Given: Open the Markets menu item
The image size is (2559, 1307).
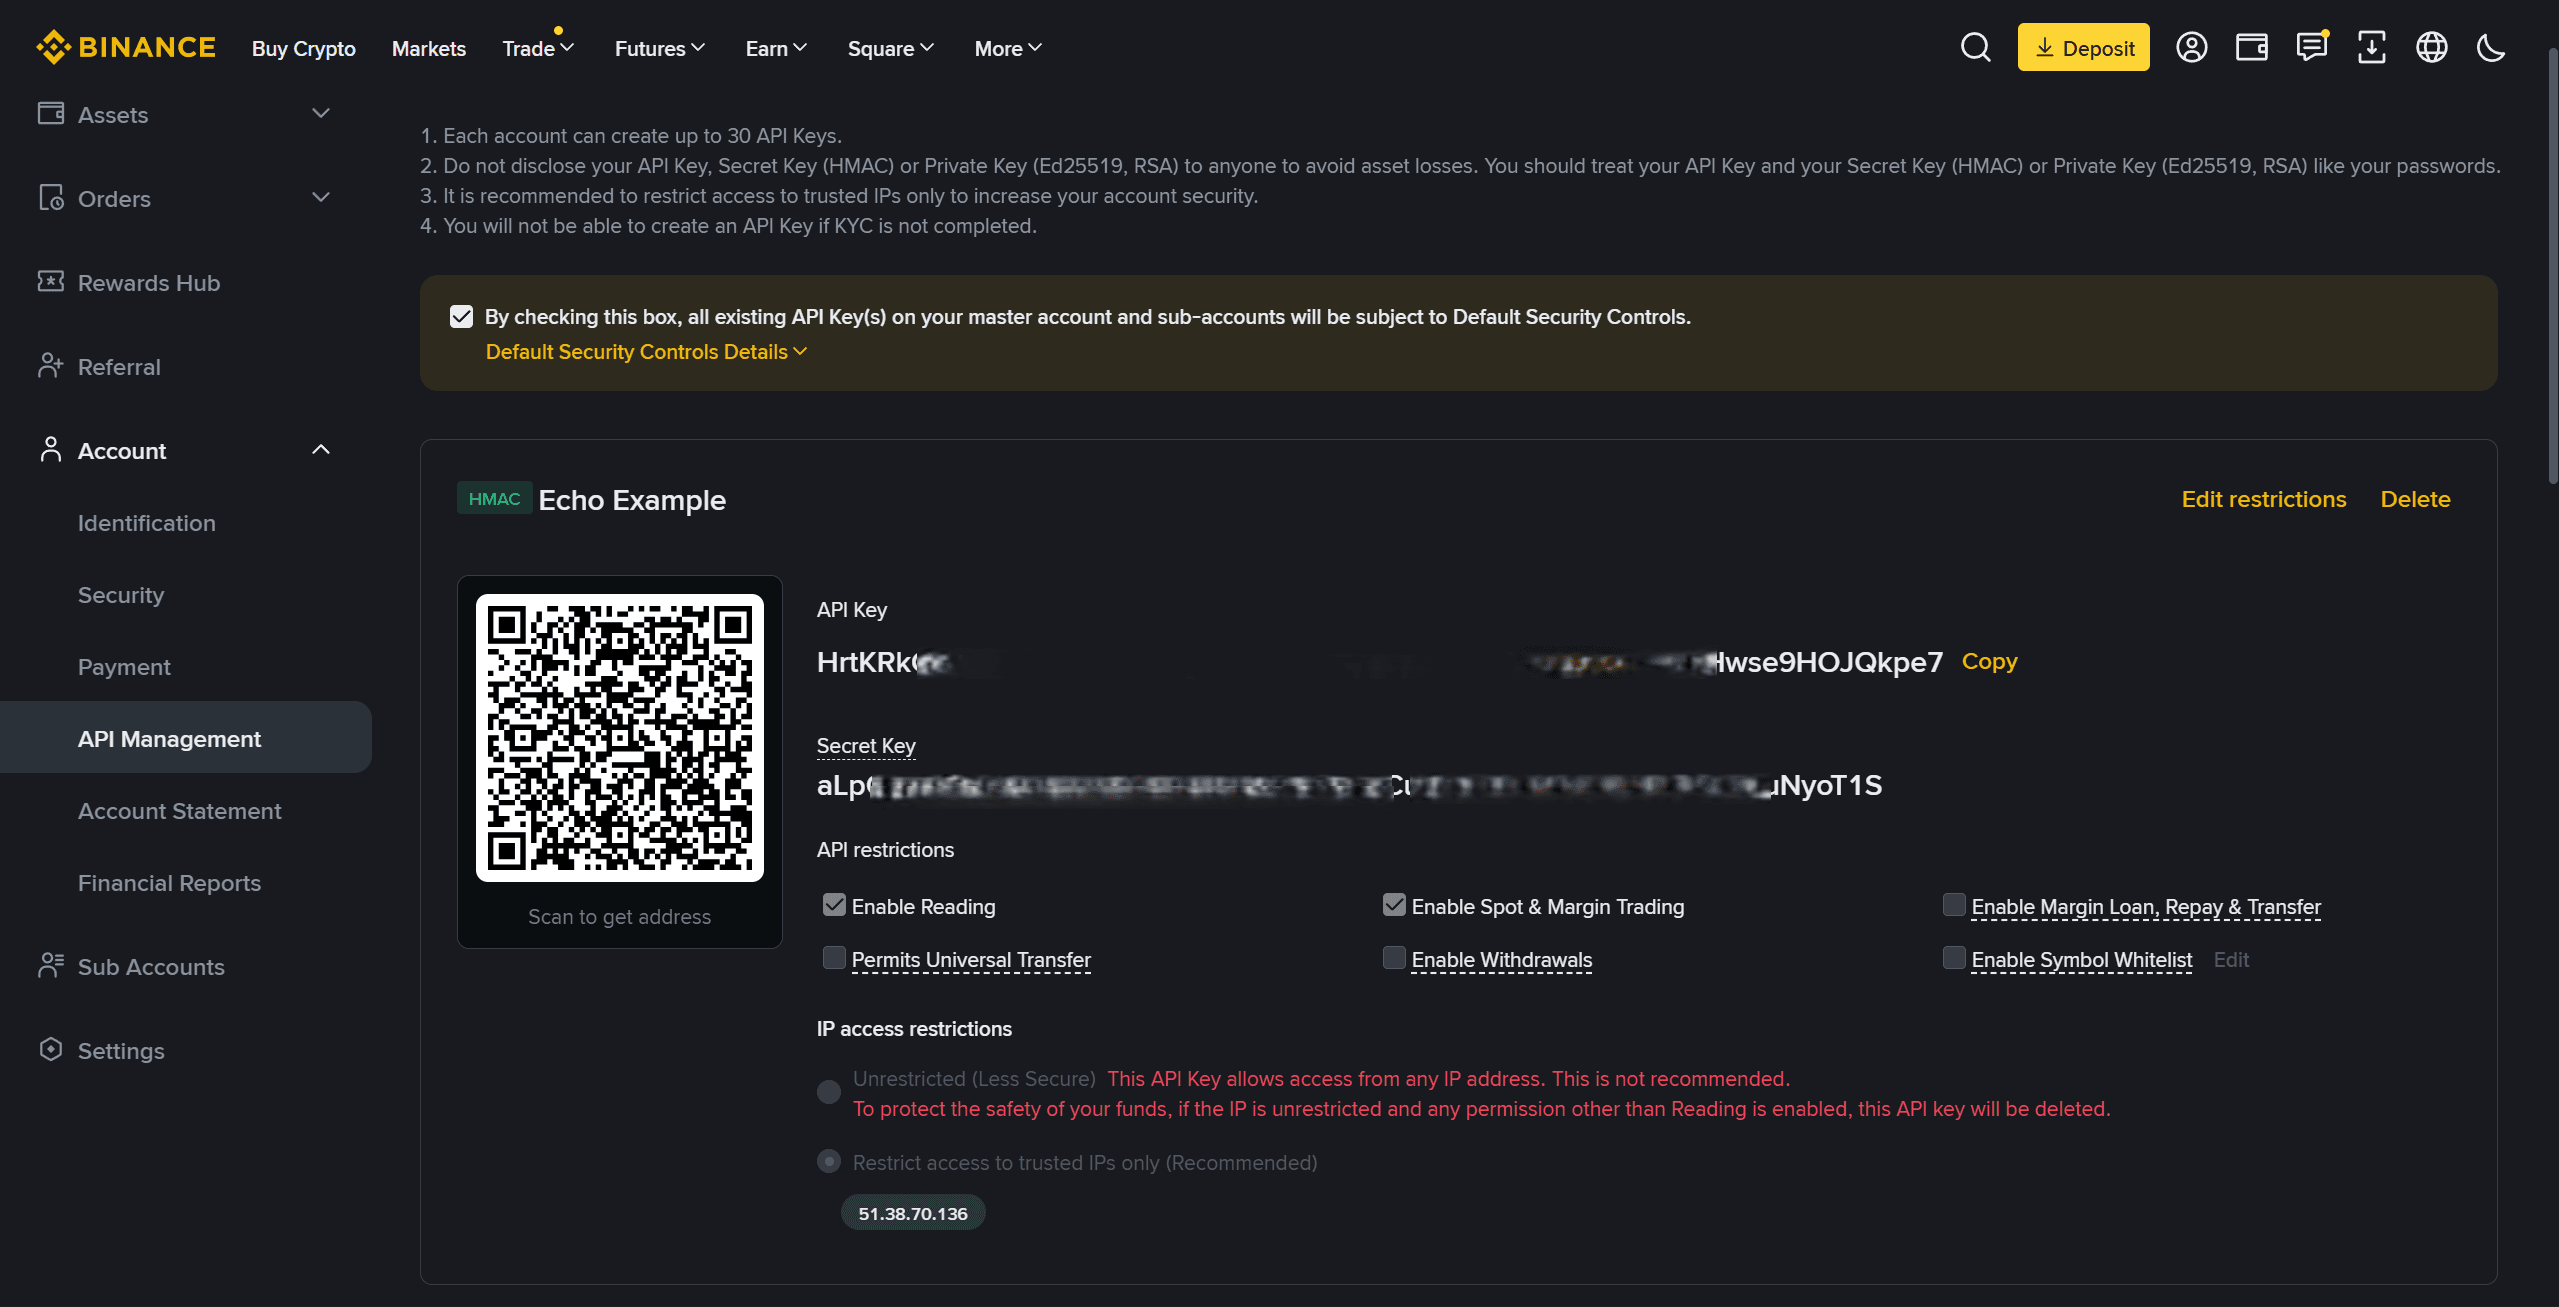Looking at the screenshot, I should coord(428,48).
